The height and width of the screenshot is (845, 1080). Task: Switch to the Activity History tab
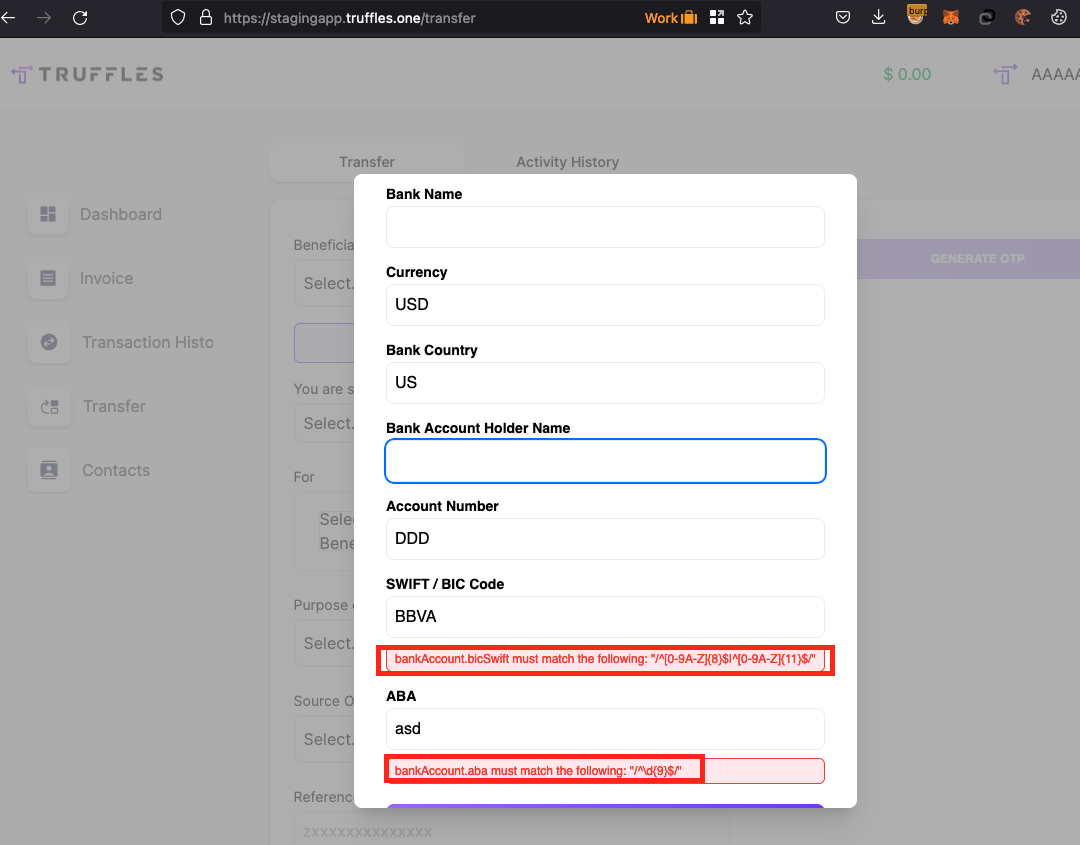click(x=568, y=162)
